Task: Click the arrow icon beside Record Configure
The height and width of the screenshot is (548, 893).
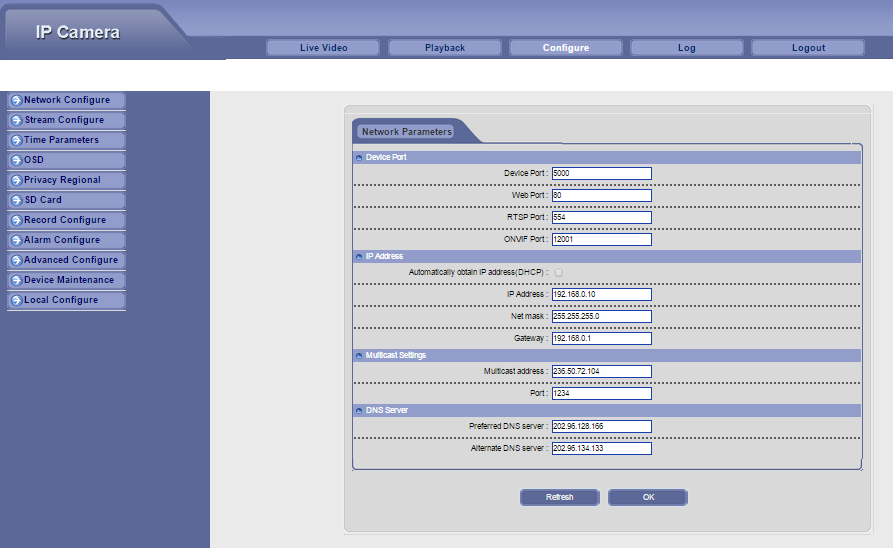Action: (x=17, y=220)
